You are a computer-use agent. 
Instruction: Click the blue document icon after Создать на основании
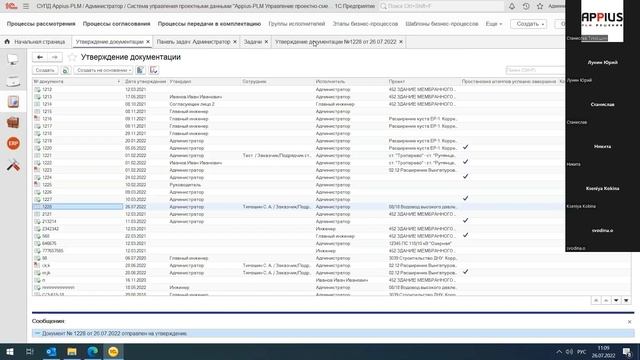[x=140, y=70]
